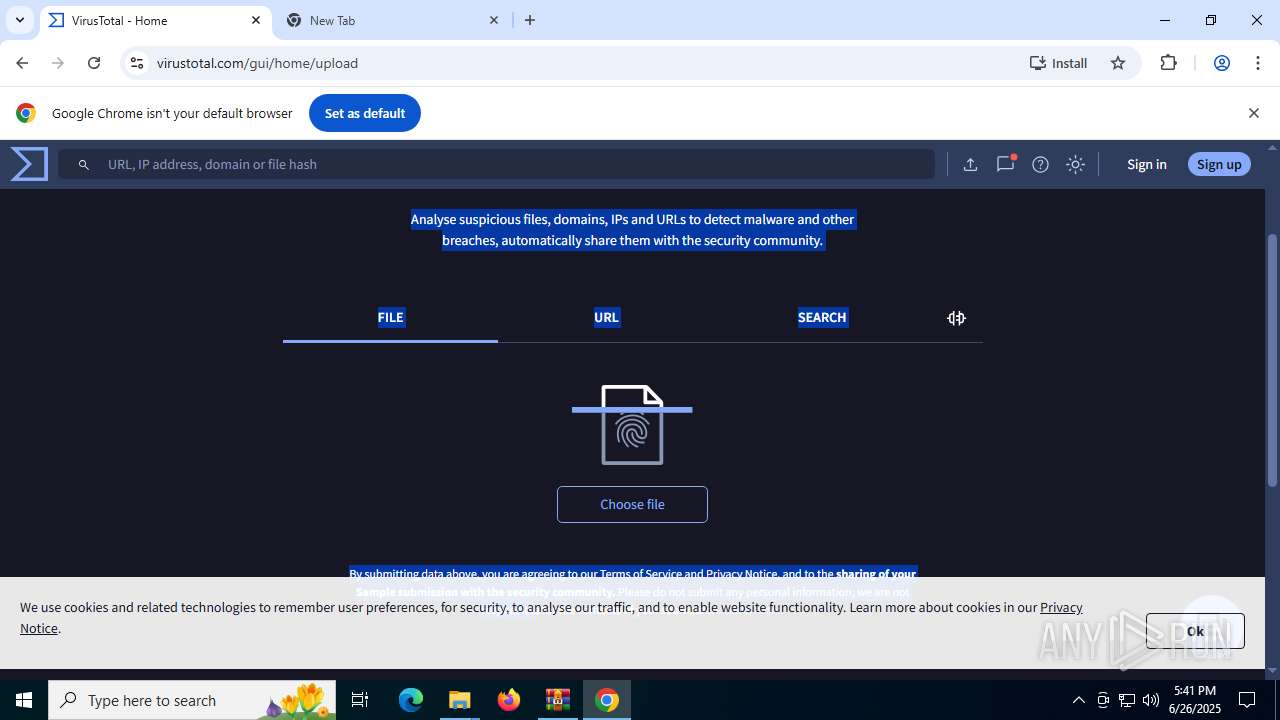This screenshot has width=1280, height=720.
Task: Click the taskbar search box
Action: click(x=192, y=700)
